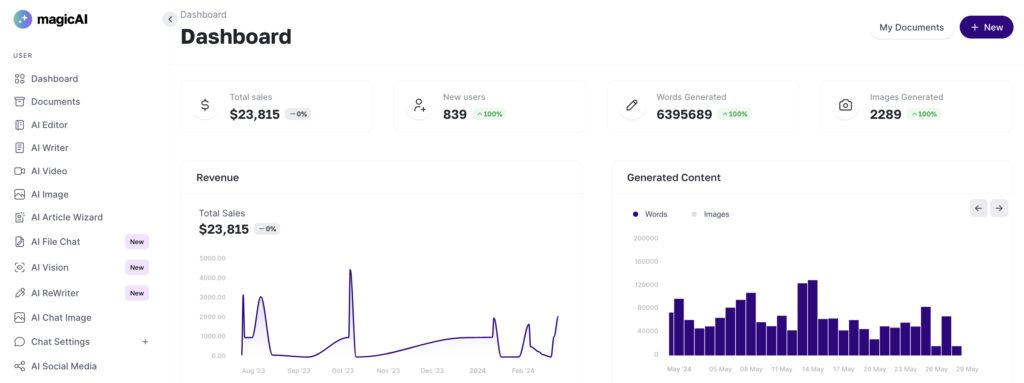Click the AI Video camera icon
This screenshot has height=383, width=1024.
coord(20,171)
